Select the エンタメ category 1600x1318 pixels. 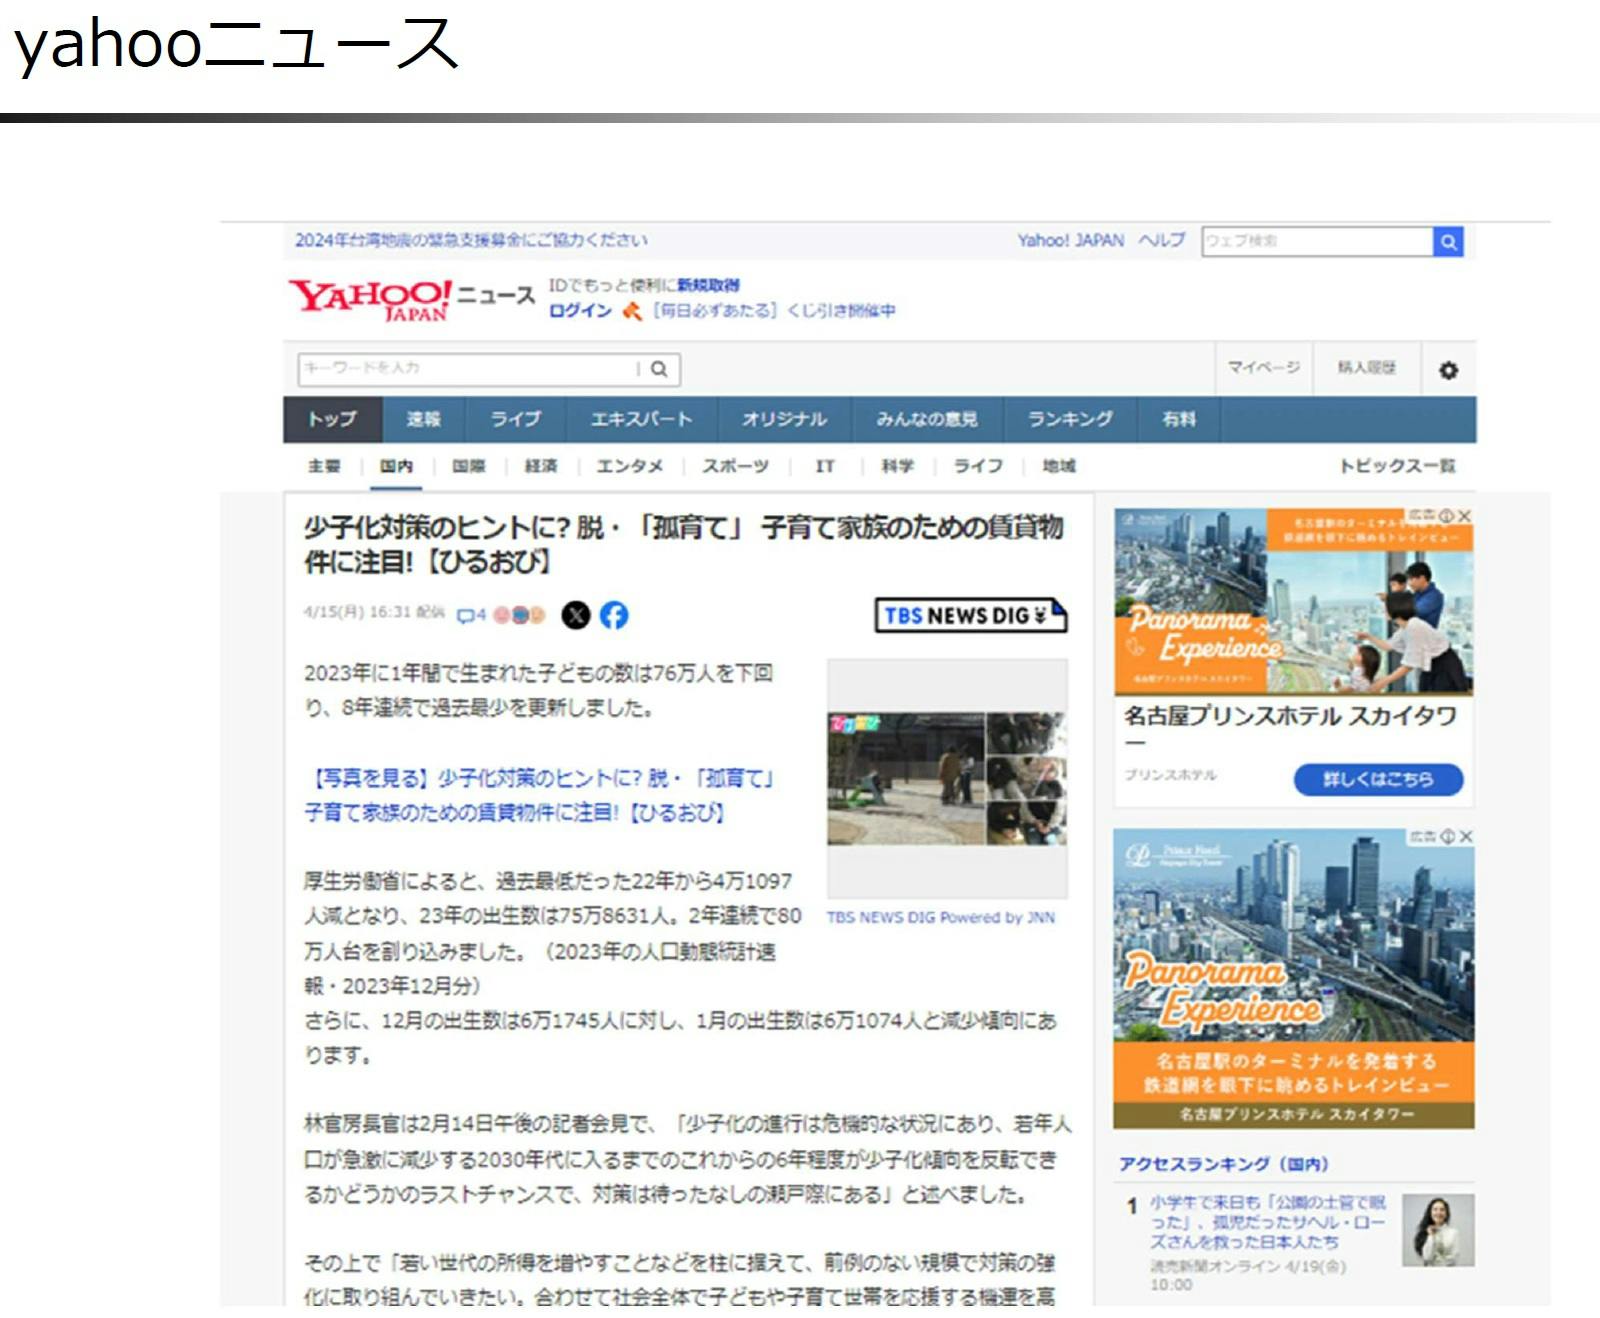click(629, 466)
